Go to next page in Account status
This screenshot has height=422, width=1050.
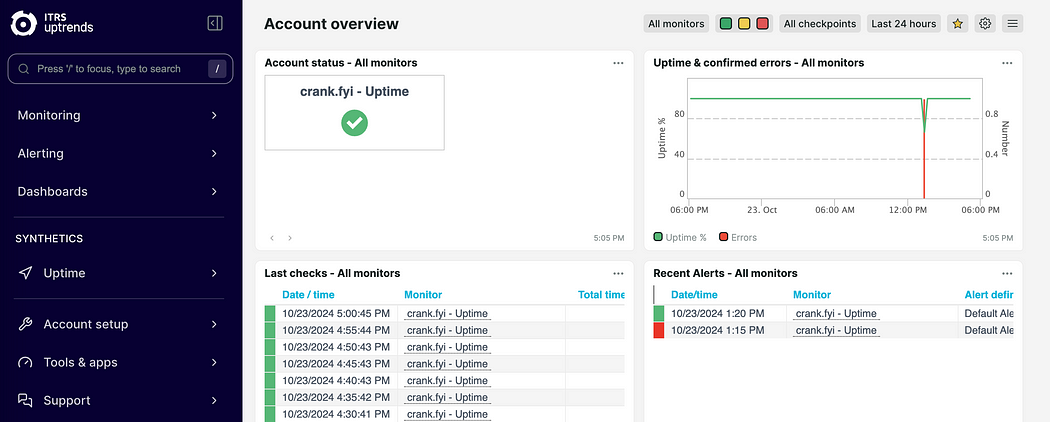(x=290, y=238)
